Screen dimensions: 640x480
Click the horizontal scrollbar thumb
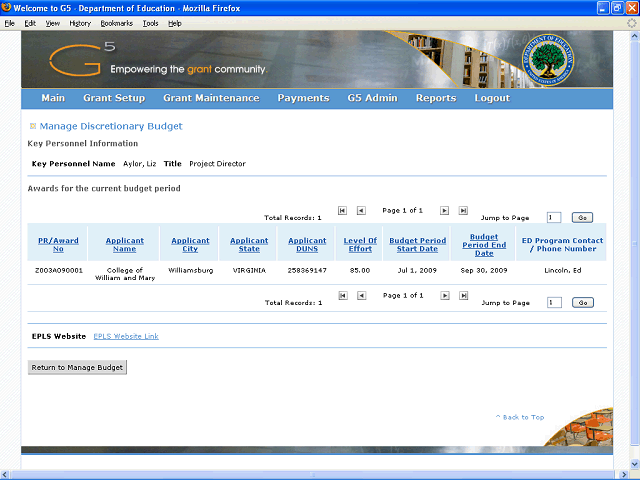pos(313,475)
